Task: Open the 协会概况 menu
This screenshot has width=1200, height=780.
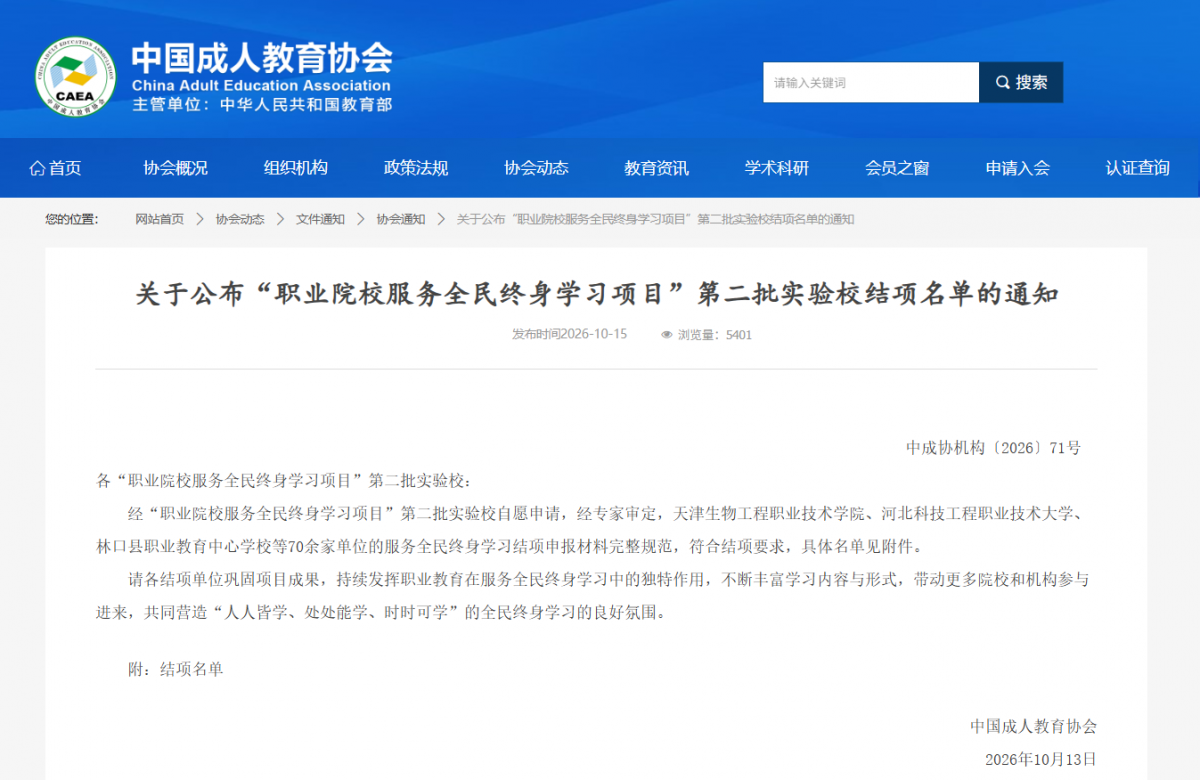Action: (x=175, y=168)
